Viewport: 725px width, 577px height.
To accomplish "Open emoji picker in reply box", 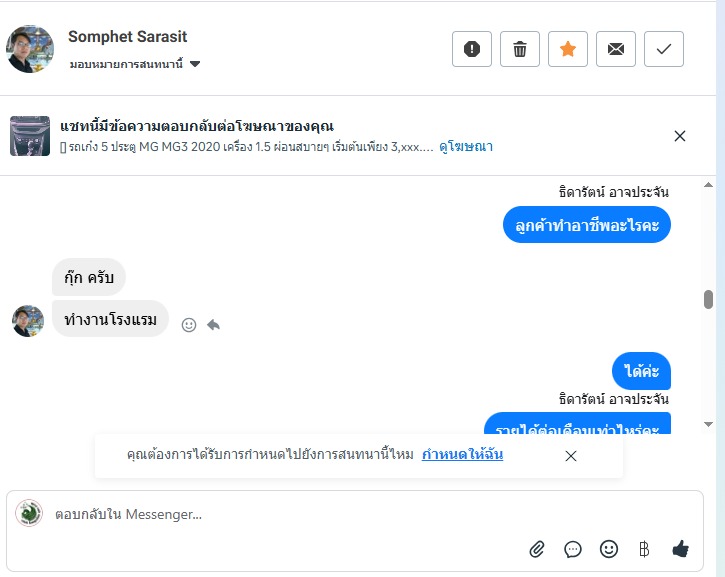I will click(x=609, y=548).
